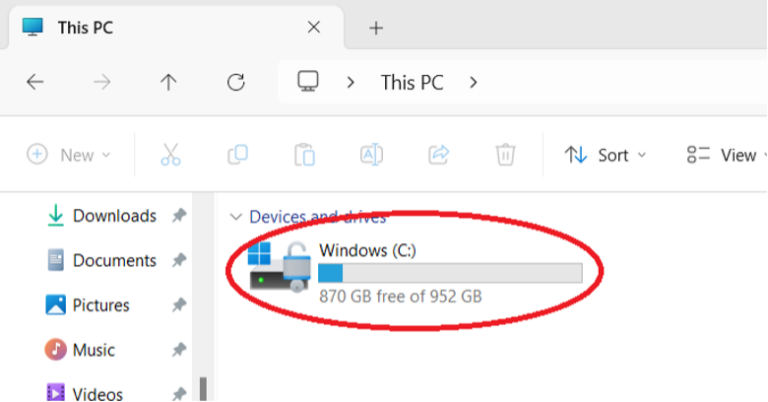Image resolution: width=768 pixels, height=402 pixels.
Task: Go up one folder level
Action: pyautogui.click(x=169, y=82)
